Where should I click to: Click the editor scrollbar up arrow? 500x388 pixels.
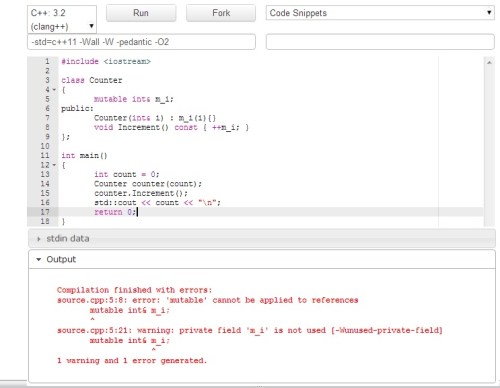[x=489, y=62]
